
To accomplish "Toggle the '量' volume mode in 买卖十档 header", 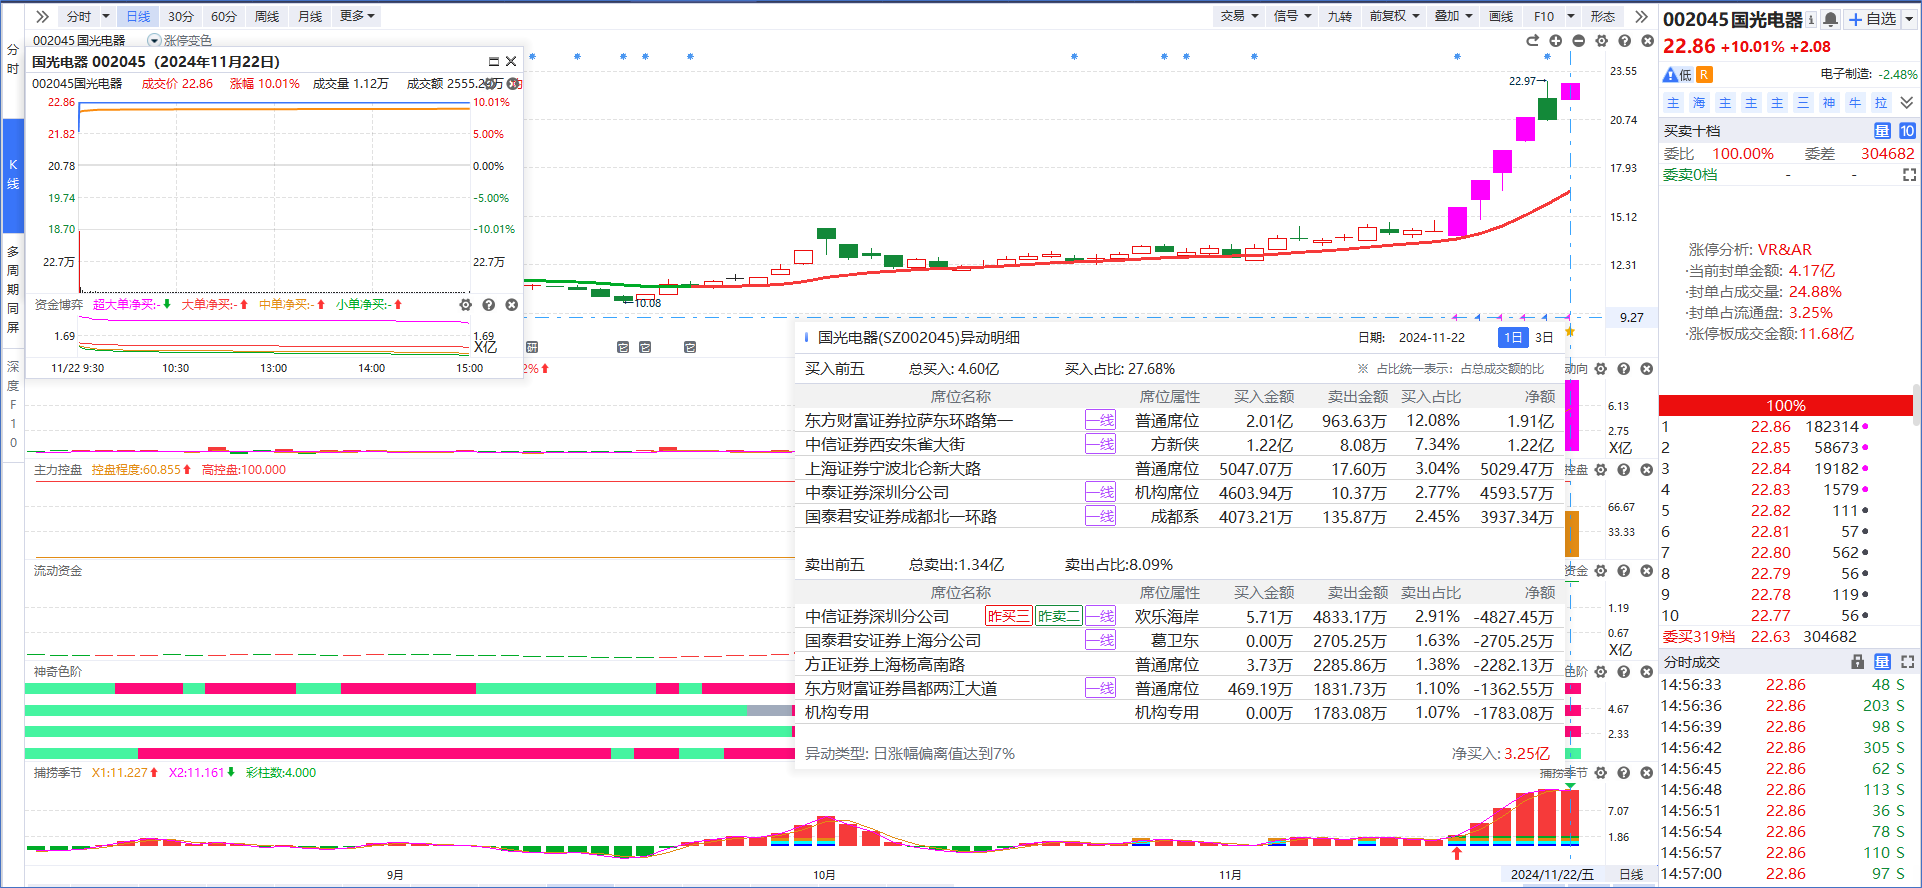I will 1882,131.
